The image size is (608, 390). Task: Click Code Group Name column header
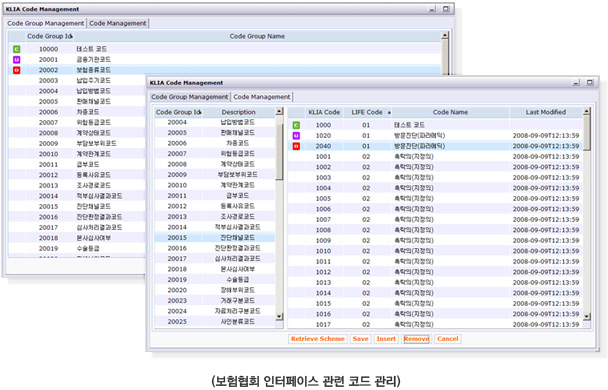pos(257,36)
